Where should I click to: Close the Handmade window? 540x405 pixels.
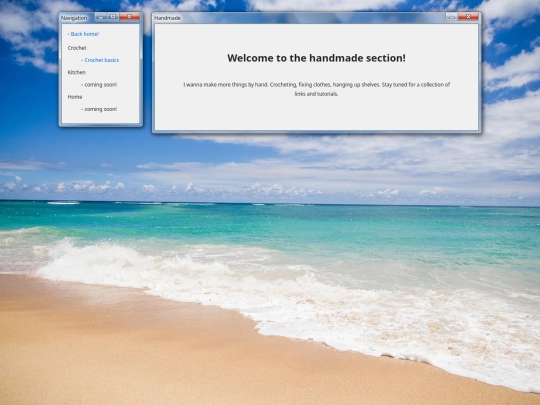[x=468, y=17]
